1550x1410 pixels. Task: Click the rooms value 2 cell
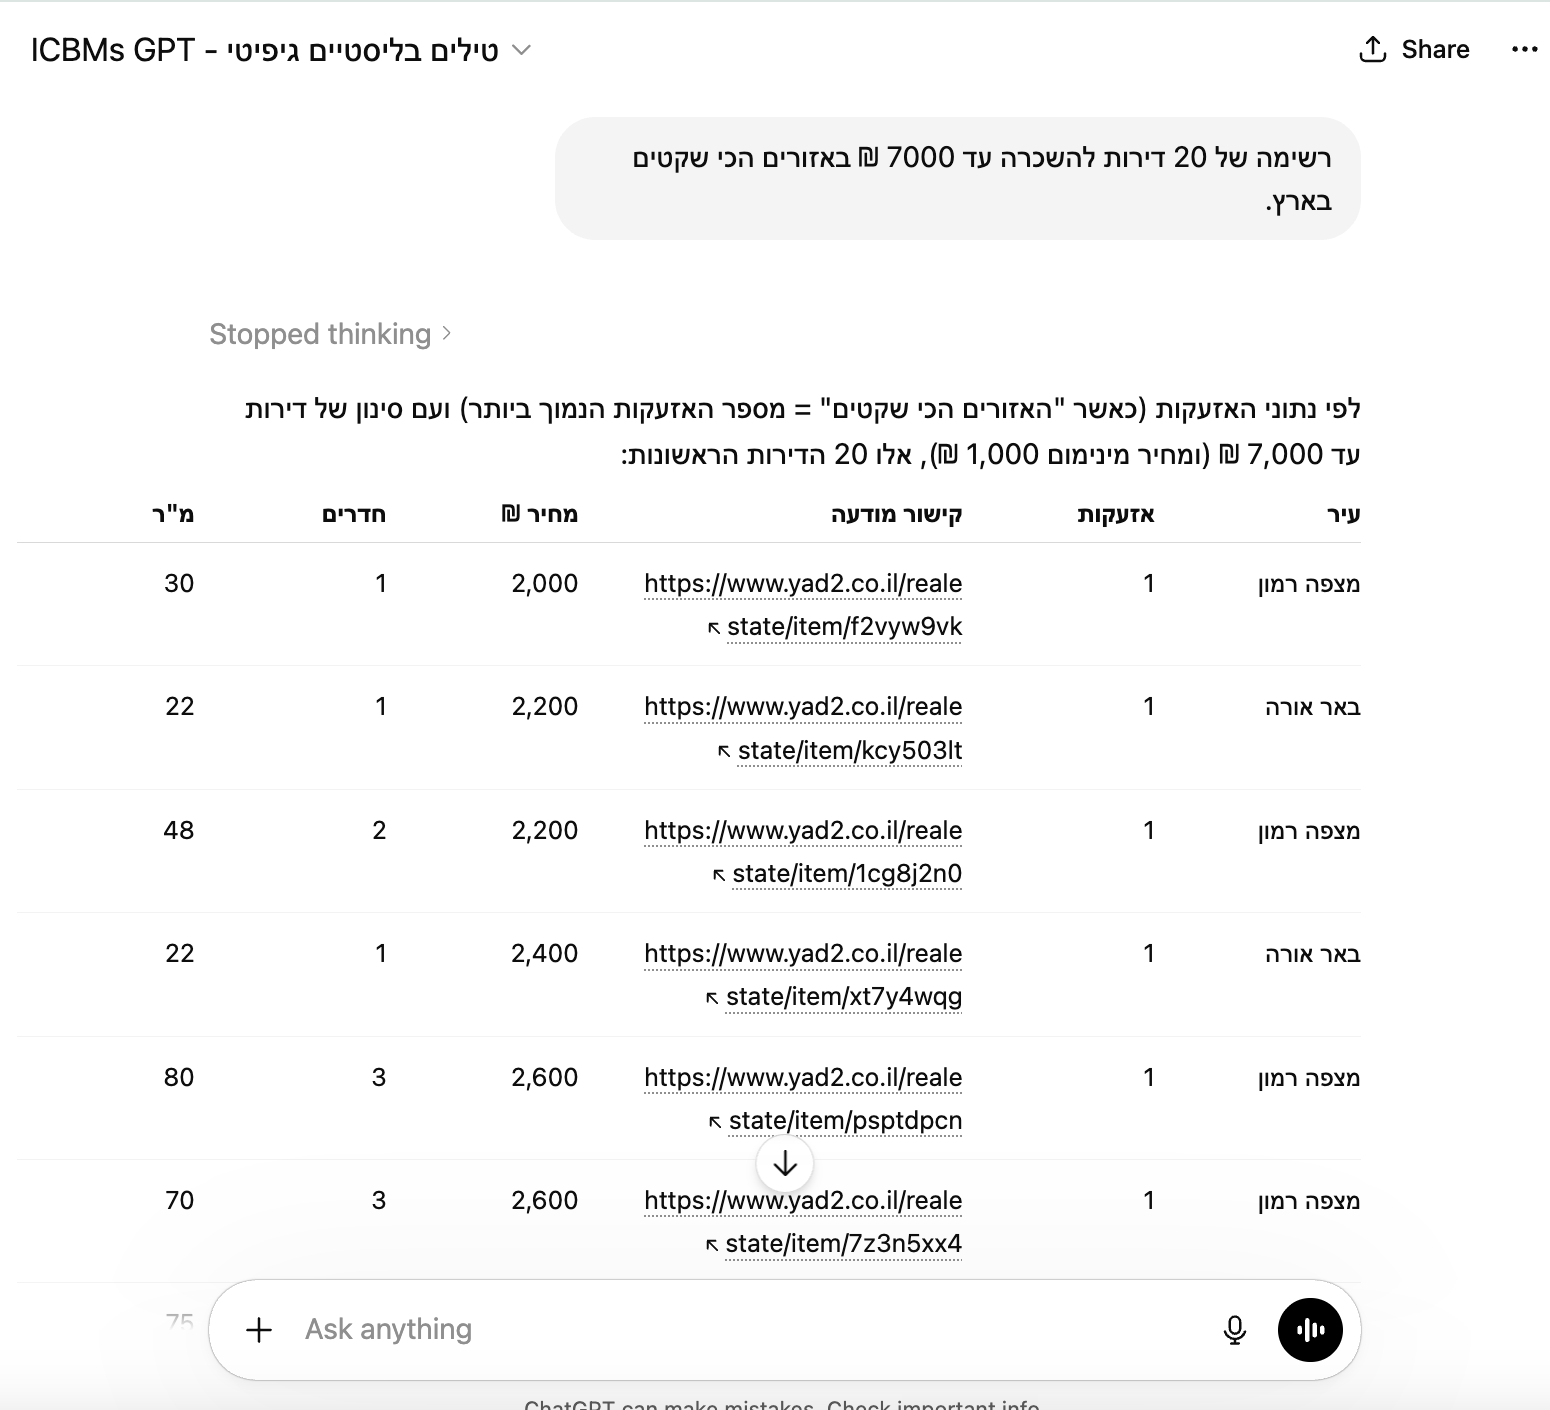[x=379, y=831]
